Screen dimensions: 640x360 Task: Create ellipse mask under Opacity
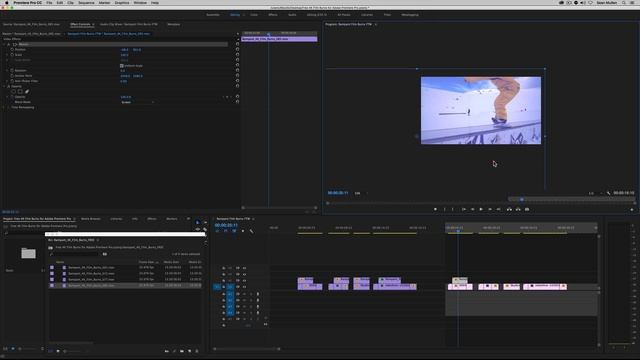pos(13,91)
